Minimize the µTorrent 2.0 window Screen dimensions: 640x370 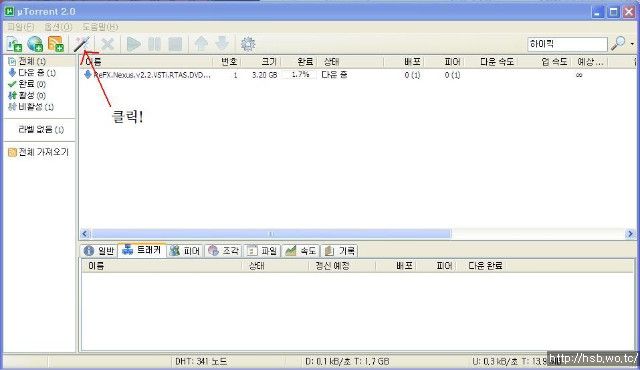coord(598,12)
